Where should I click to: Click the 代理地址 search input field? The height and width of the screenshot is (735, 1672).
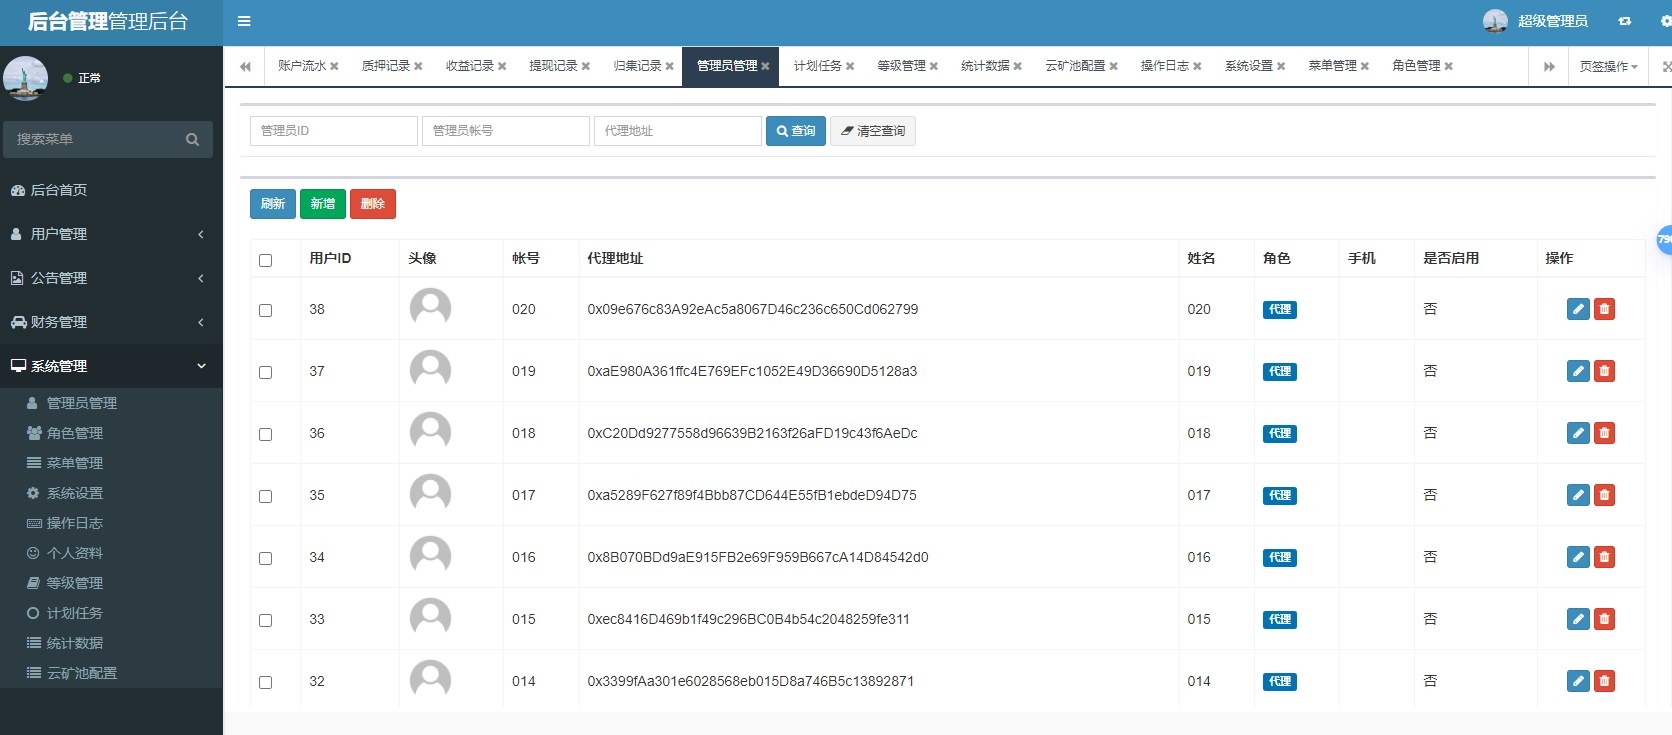click(678, 131)
